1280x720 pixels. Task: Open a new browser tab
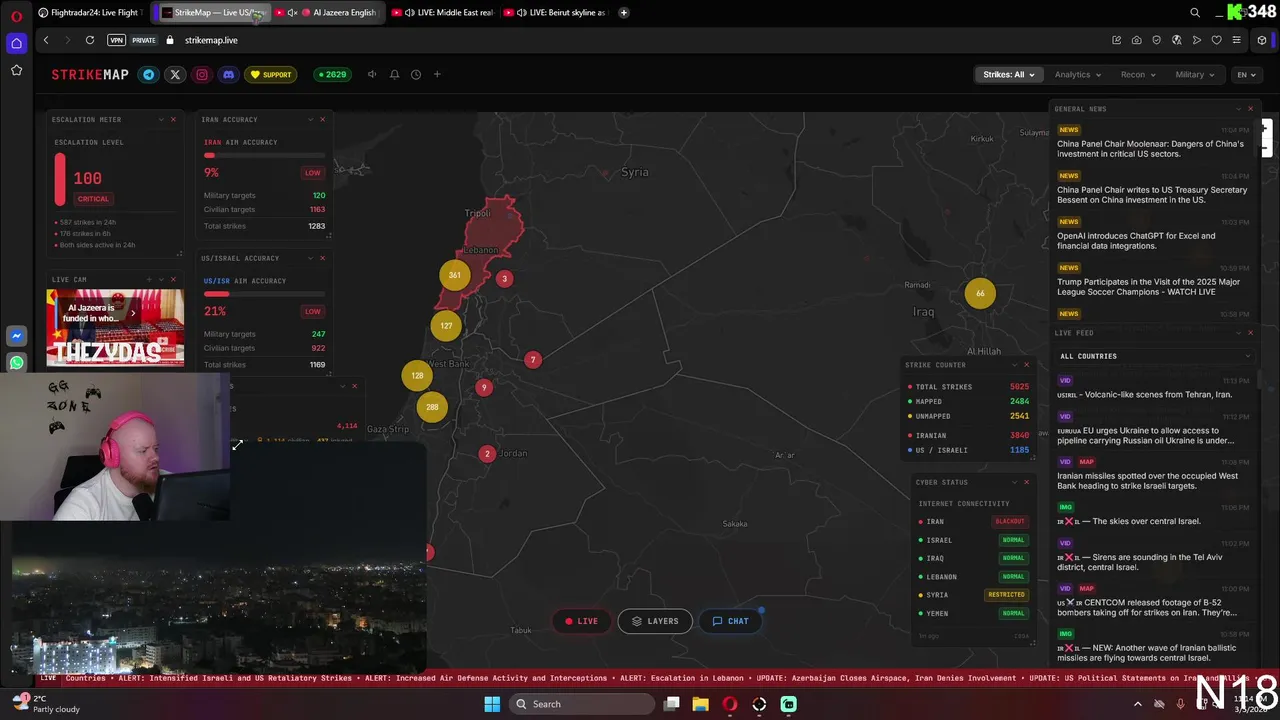[624, 13]
